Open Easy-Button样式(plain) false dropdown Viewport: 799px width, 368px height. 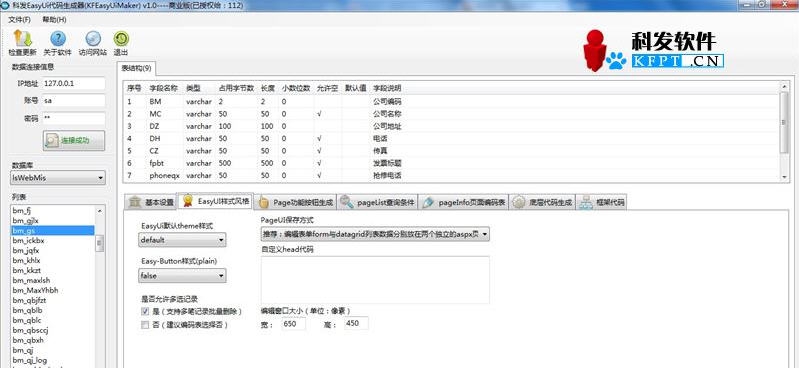pos(182,276)
